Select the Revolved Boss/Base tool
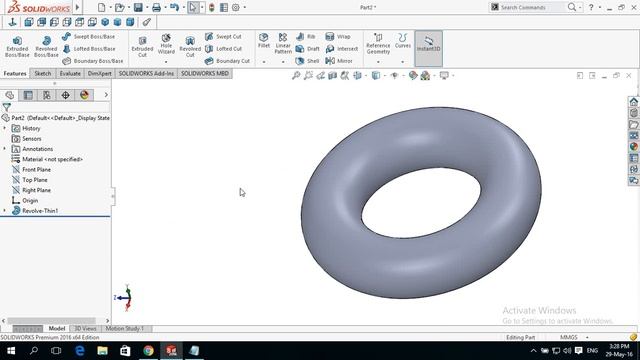Screen dimensions: 640x360 [46, 47]
